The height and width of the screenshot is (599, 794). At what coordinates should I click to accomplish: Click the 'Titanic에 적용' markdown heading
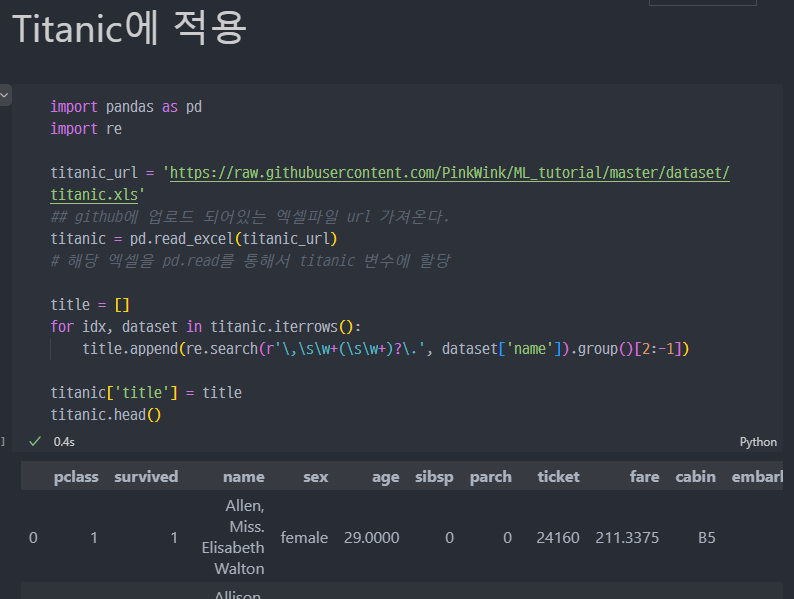[129, 28]
